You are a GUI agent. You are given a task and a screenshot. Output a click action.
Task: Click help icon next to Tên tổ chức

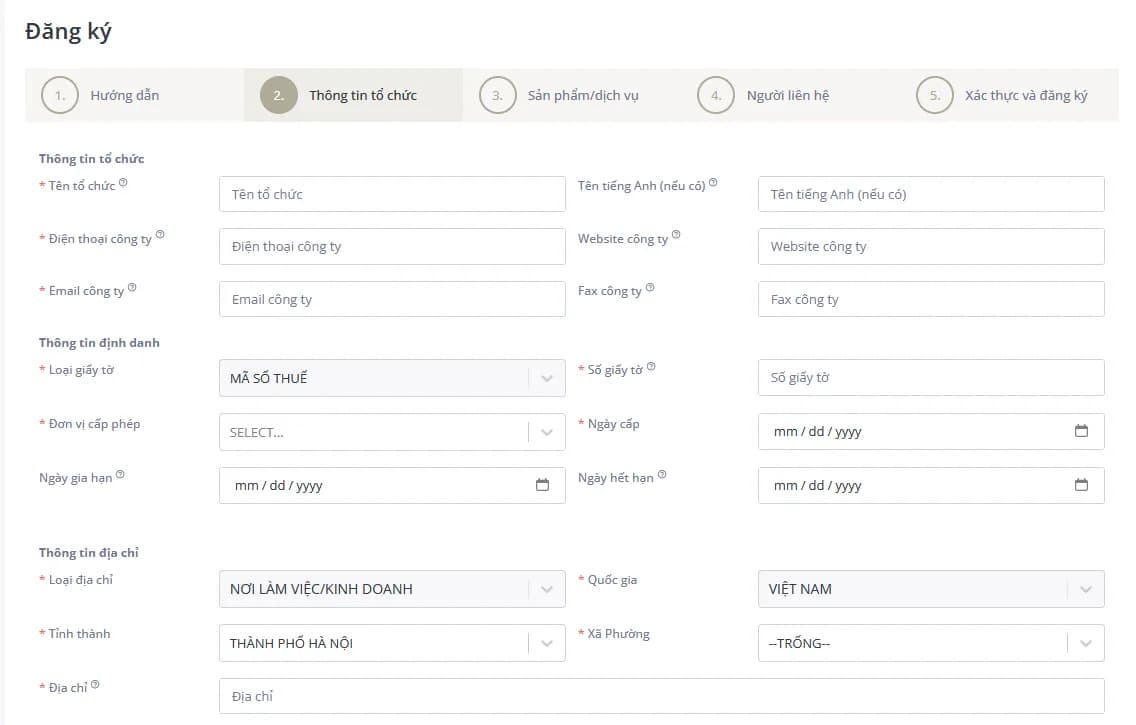pos(123,183)
